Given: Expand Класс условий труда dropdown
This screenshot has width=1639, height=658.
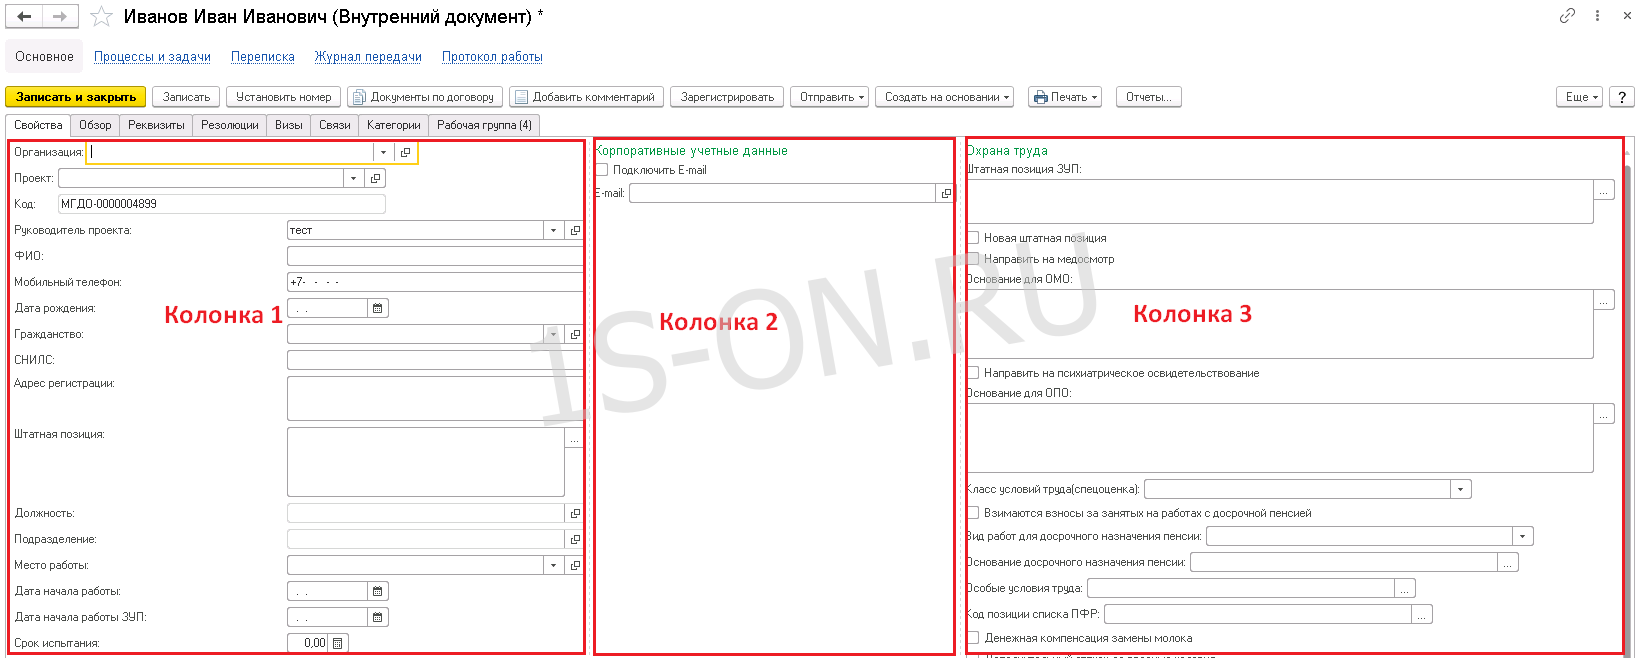Looking at the screenshot, I should pos(1461,489).
